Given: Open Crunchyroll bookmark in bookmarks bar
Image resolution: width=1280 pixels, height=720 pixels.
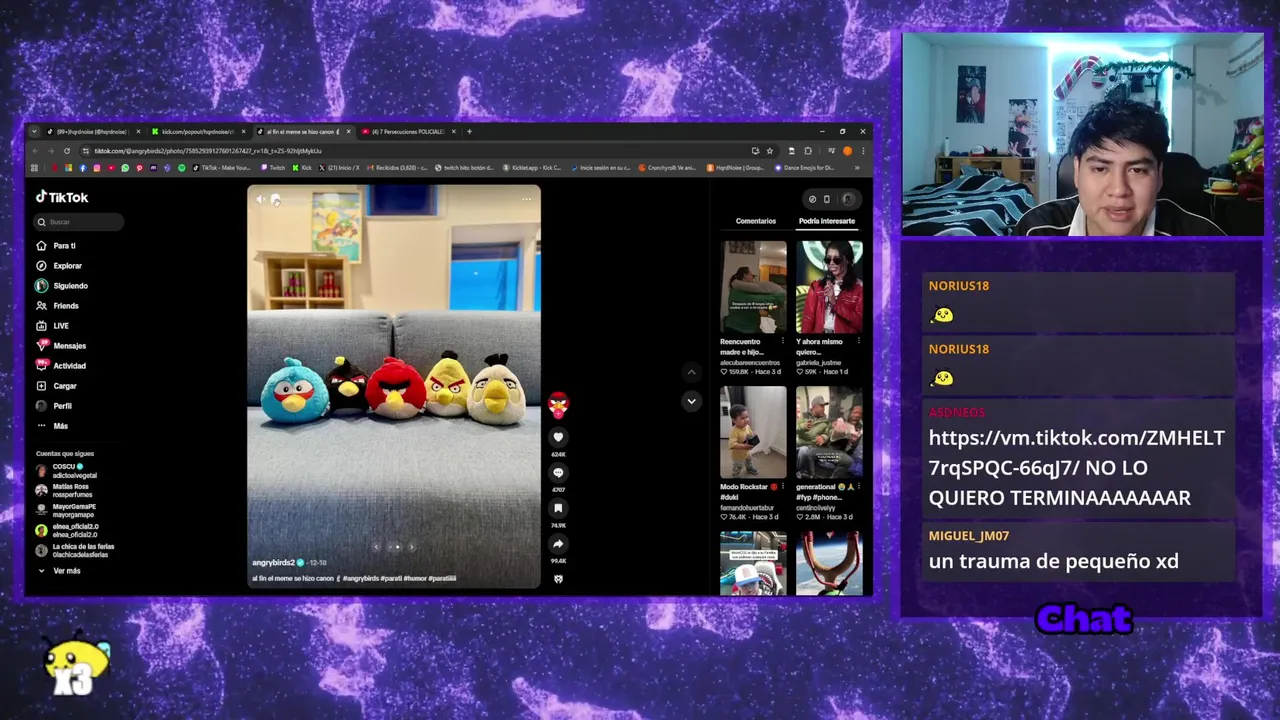Looking at the screenshot, I should 668,168.
